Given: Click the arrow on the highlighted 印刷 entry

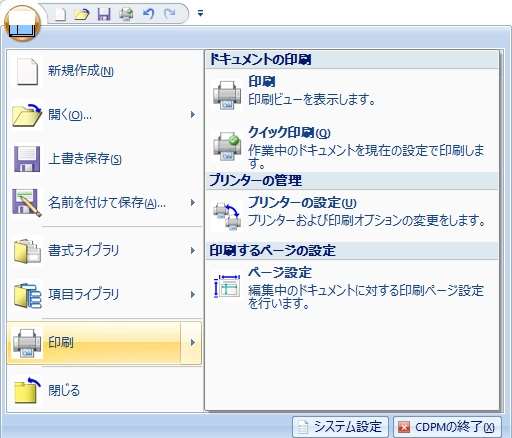Looking at the screenshot, I should tap(191, 343).
